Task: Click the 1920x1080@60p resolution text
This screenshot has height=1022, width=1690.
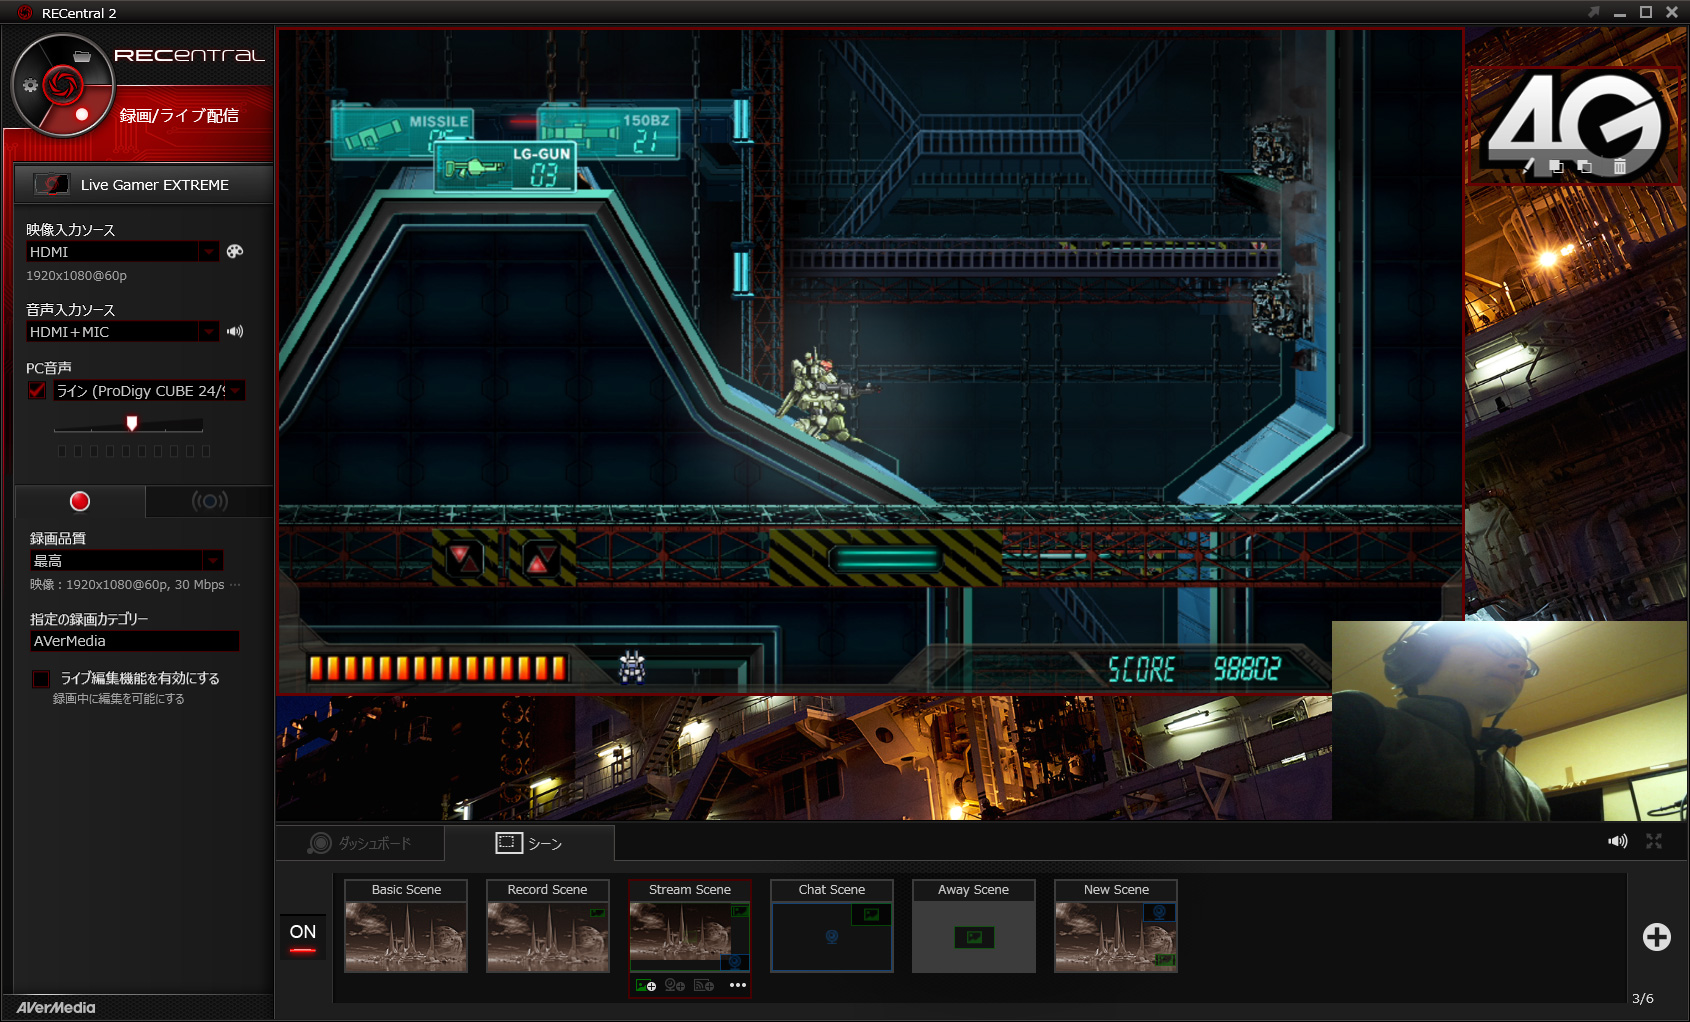Action: coord(76,275)
